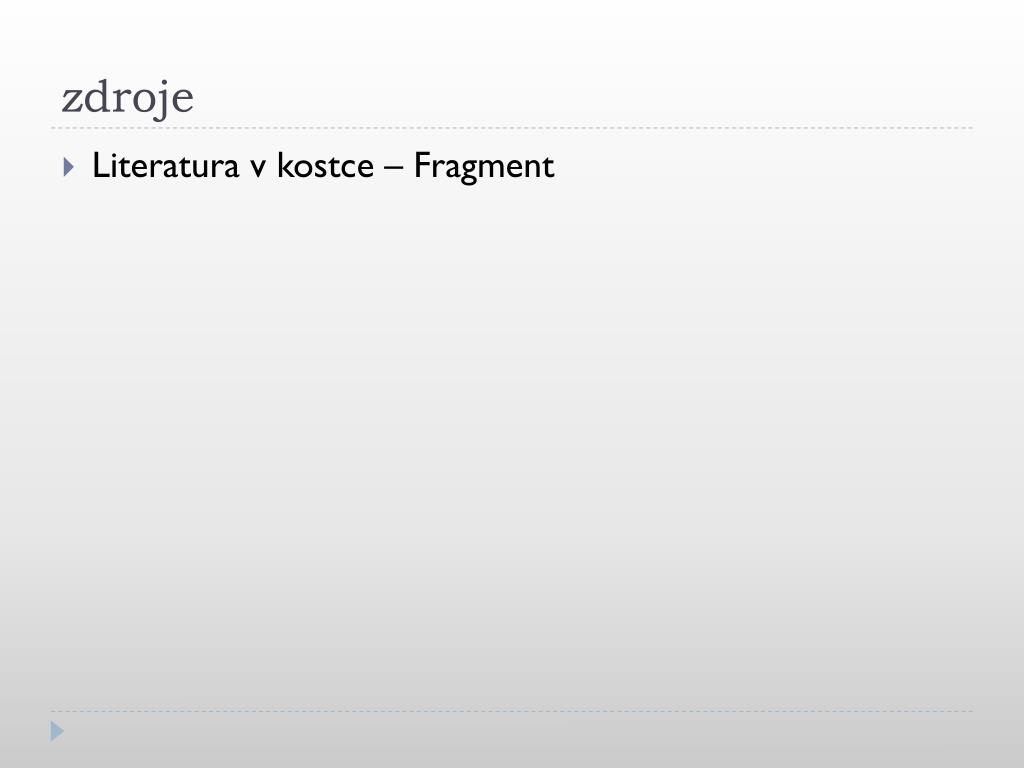This screenshot has height=768, width=1024.
Task: Click the dashed line above the footer
Action: click(x=512, y=711)
